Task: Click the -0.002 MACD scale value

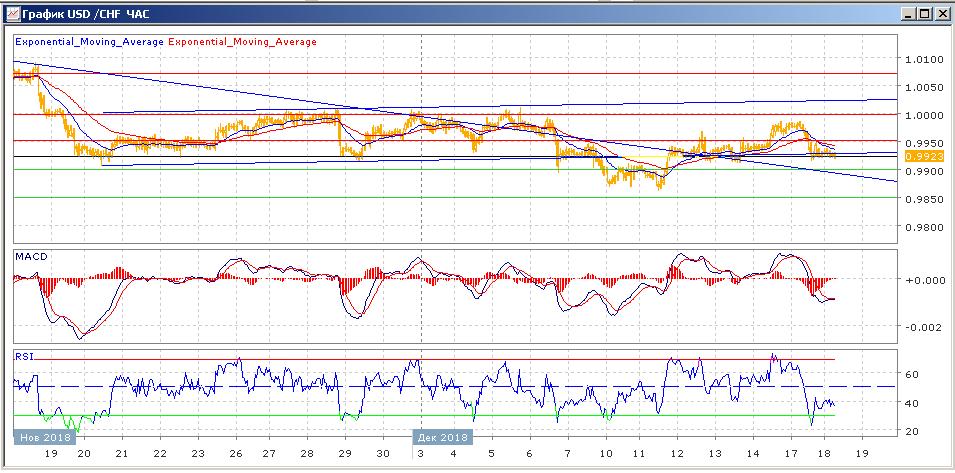Action: [x=921, y=327]
